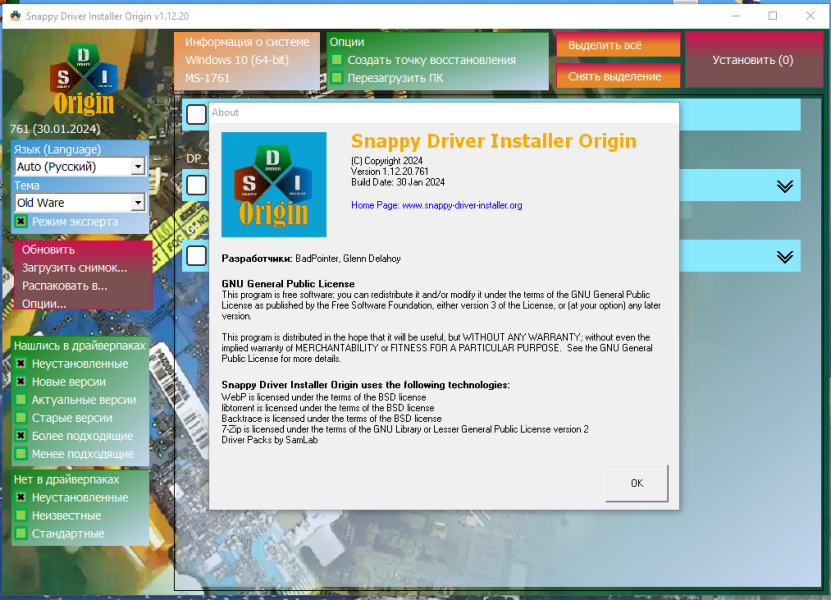
Task: Expand the second driver row chevron
Action: [x=785, y=186]
